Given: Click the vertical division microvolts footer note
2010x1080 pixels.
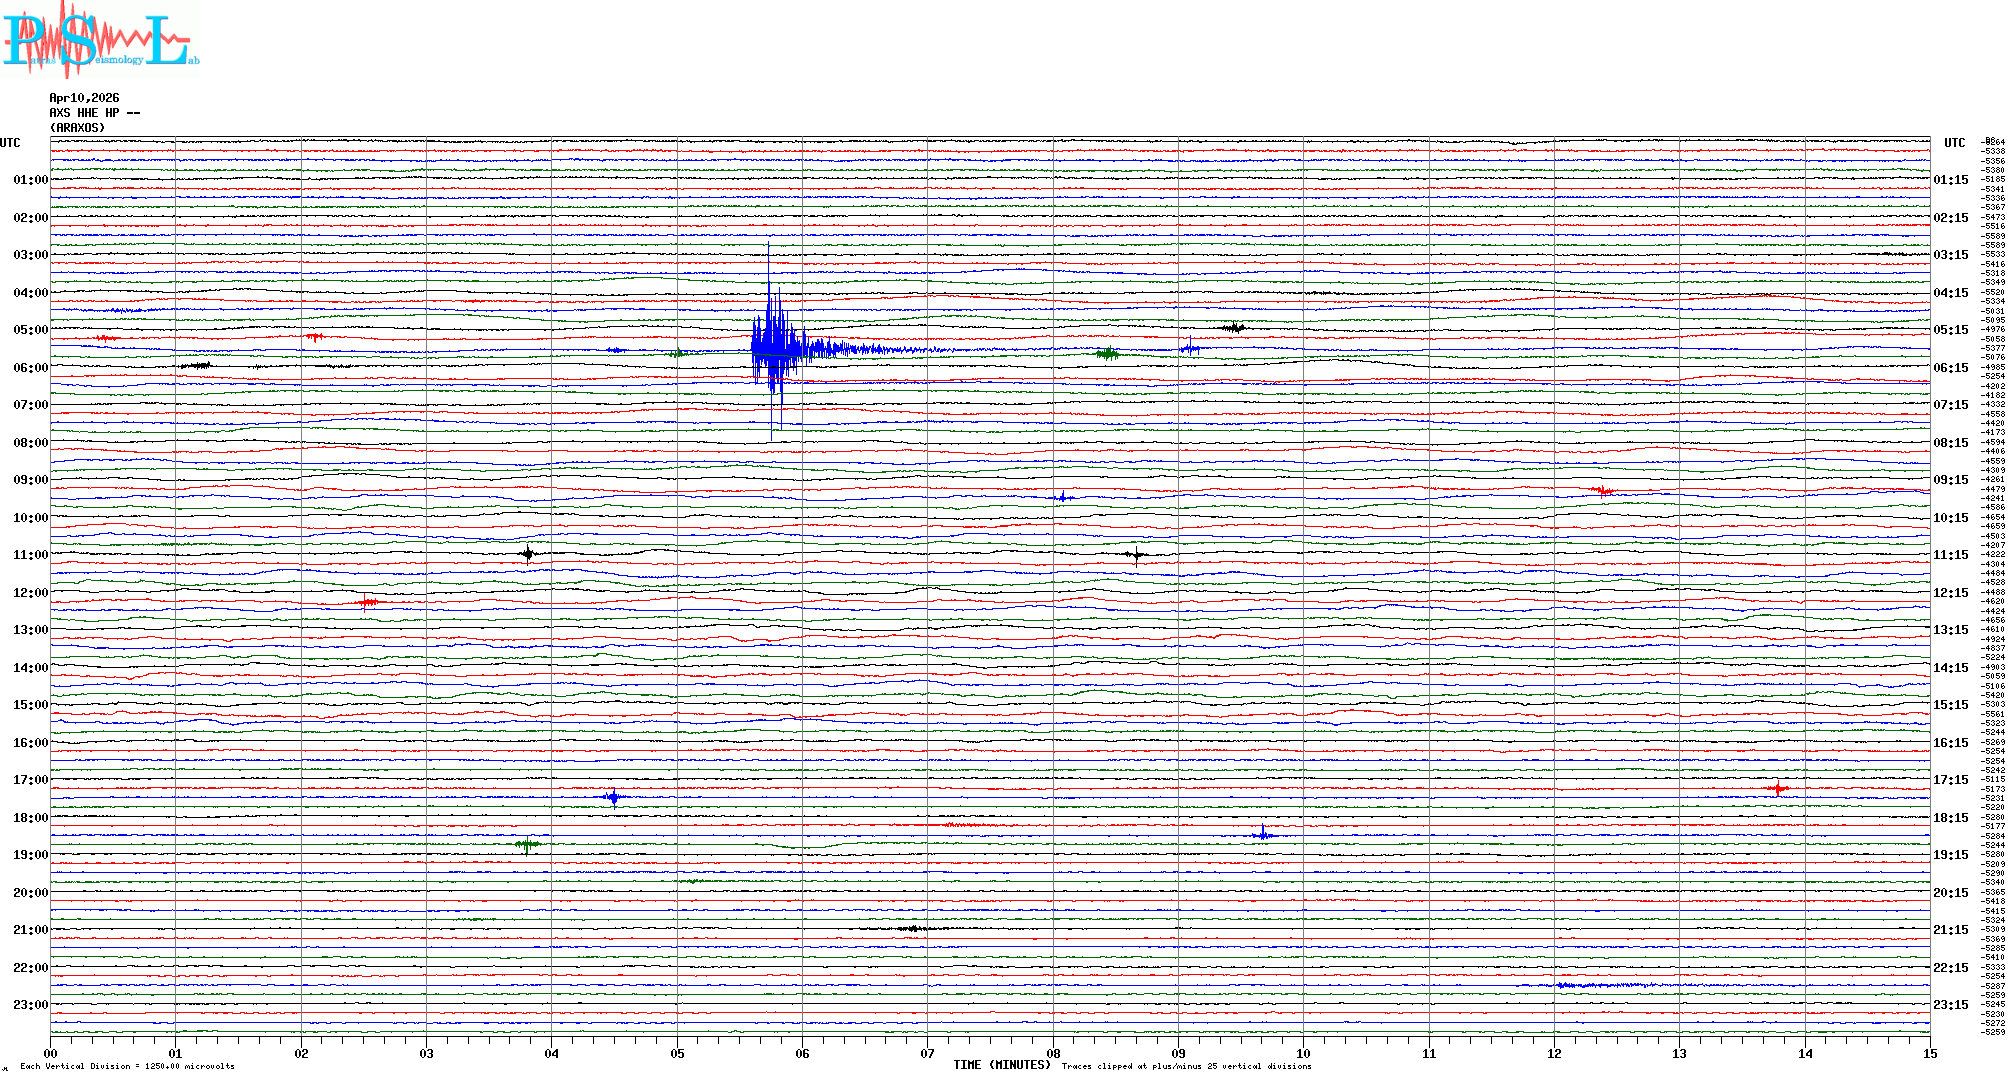Looking at the screenshot, I should pos(127,1066).
